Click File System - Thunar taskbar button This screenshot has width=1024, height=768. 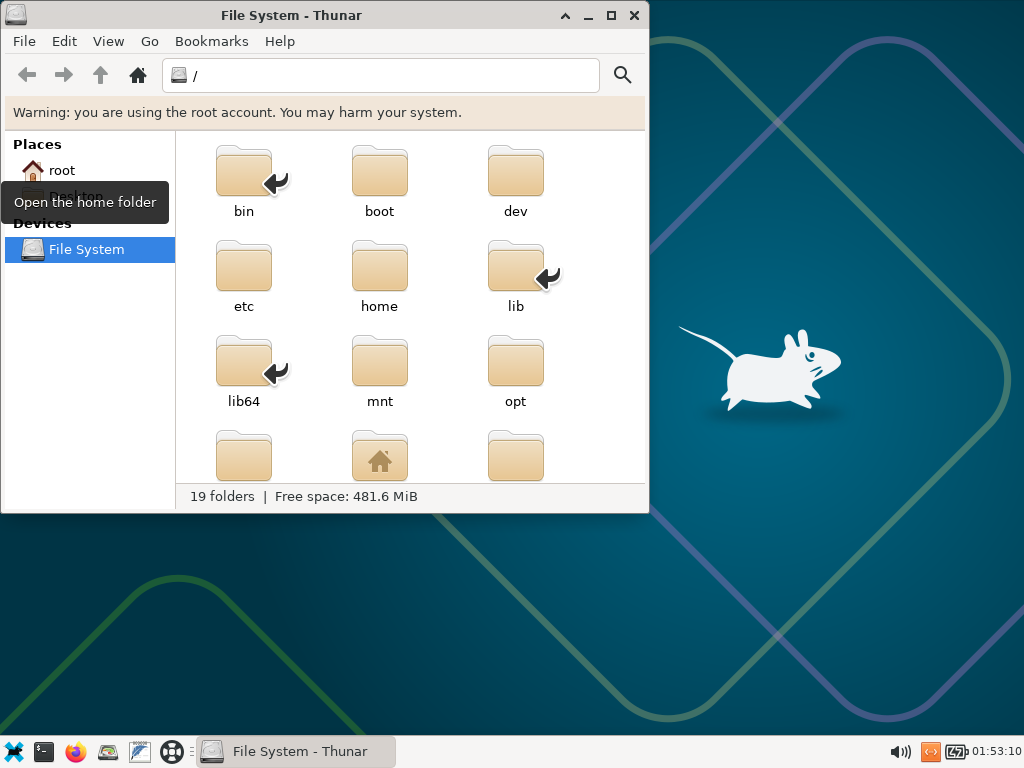[296, 752]
